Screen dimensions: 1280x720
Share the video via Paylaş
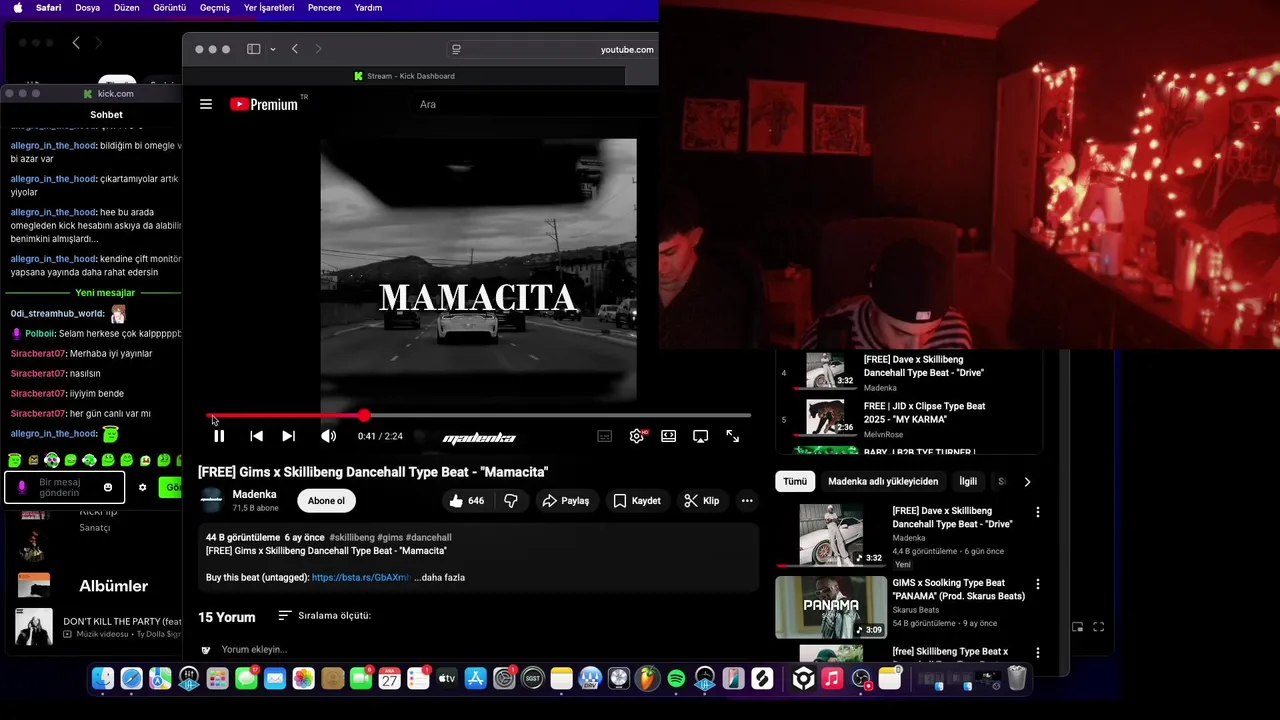click(x=566, y=501)
